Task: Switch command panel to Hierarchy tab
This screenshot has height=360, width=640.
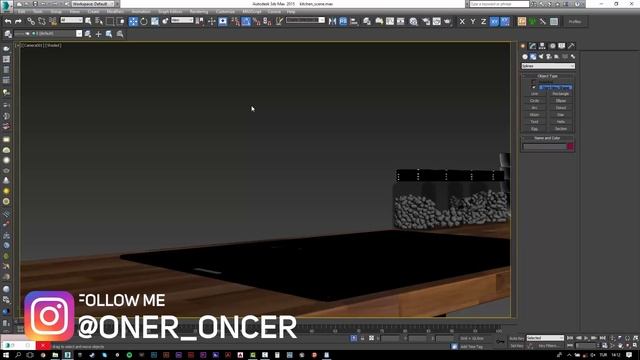Action: point(542,46)
